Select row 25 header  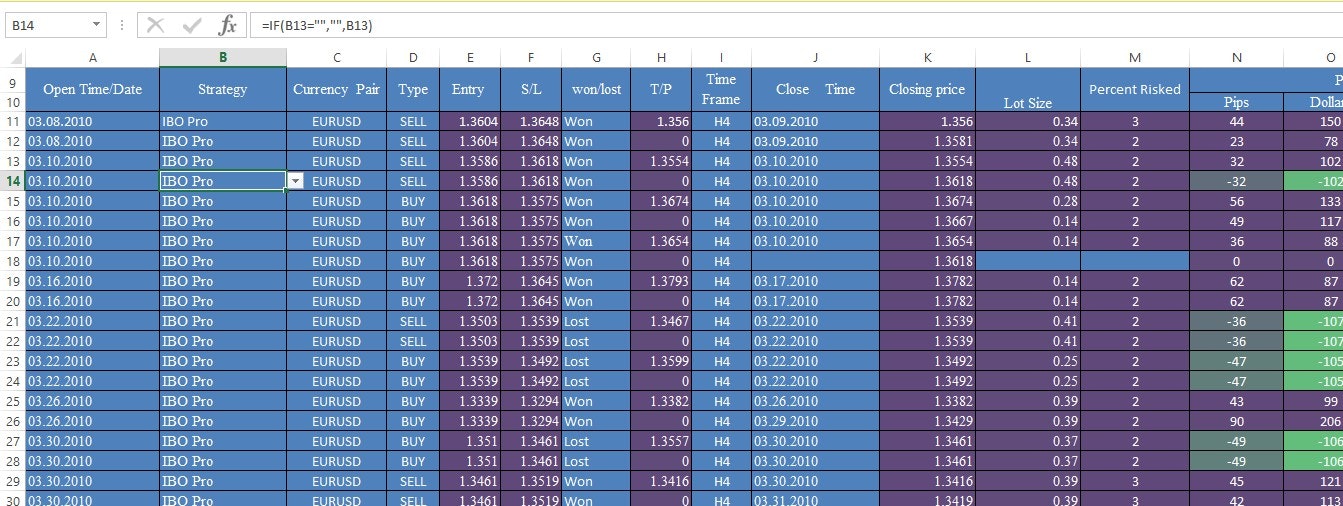pos(13,401)
